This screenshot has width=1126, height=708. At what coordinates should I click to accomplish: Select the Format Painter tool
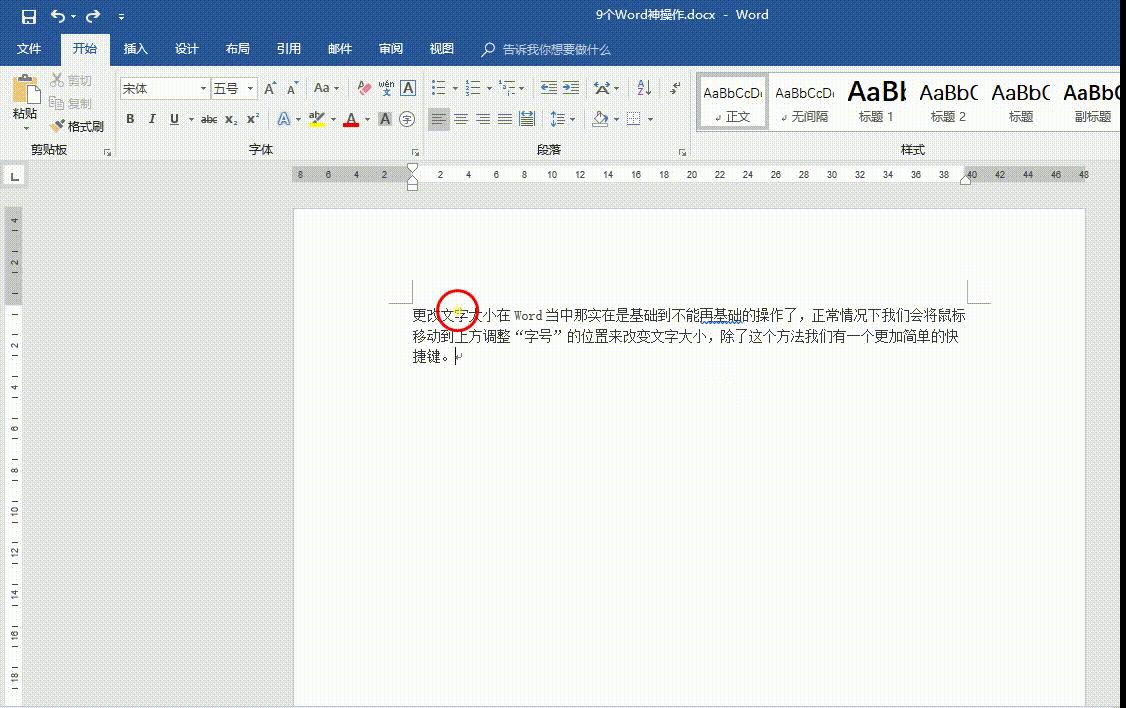pyautogui.click(x=79, y=125)
